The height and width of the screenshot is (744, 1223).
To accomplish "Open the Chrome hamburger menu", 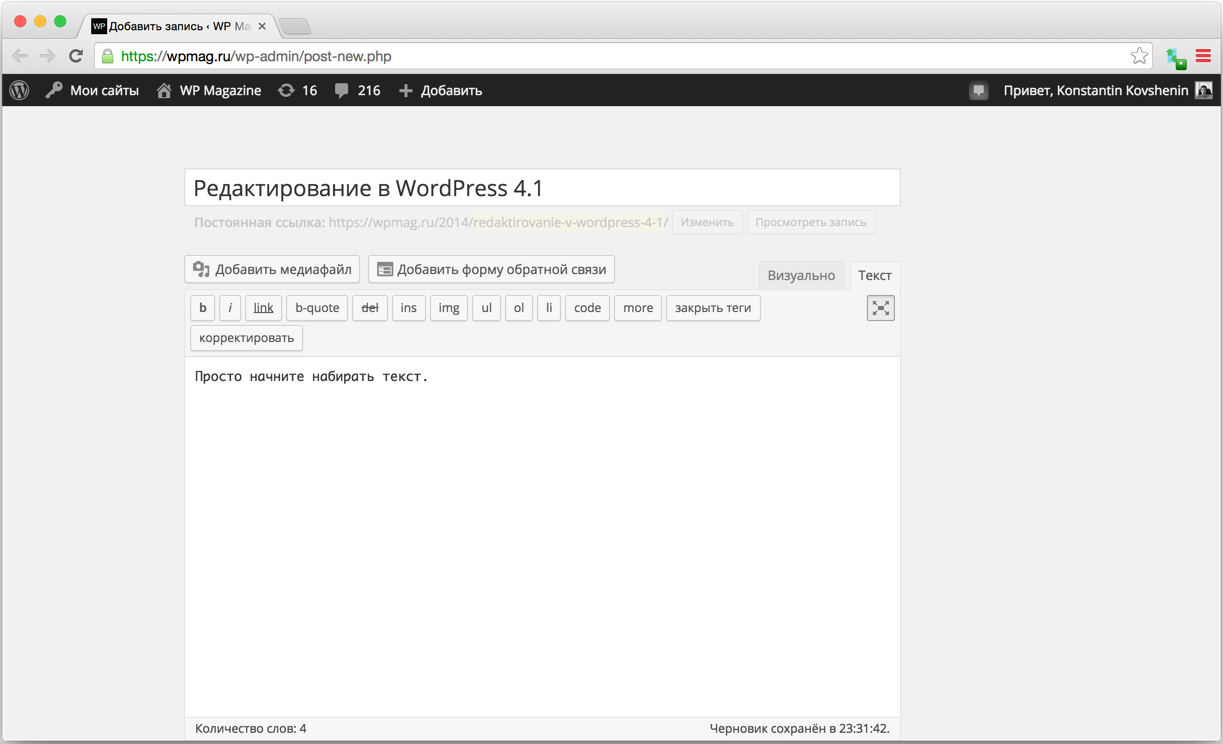I will (1204, 56).
